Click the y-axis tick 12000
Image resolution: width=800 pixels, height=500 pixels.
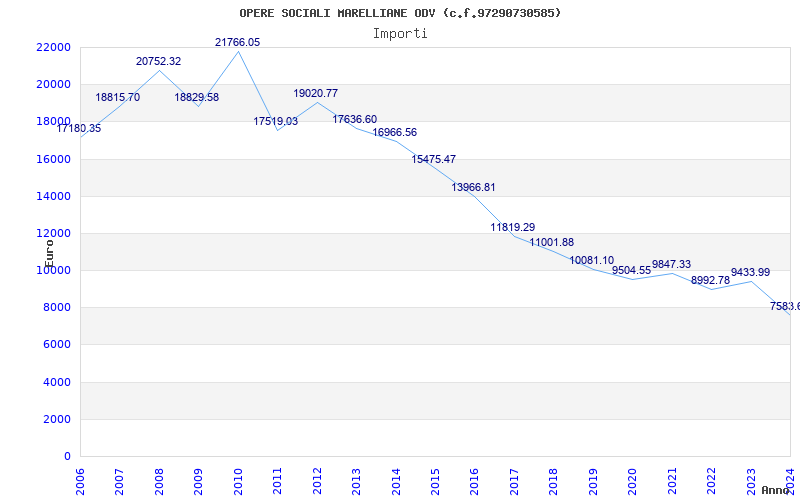click(x=53, y=234)
